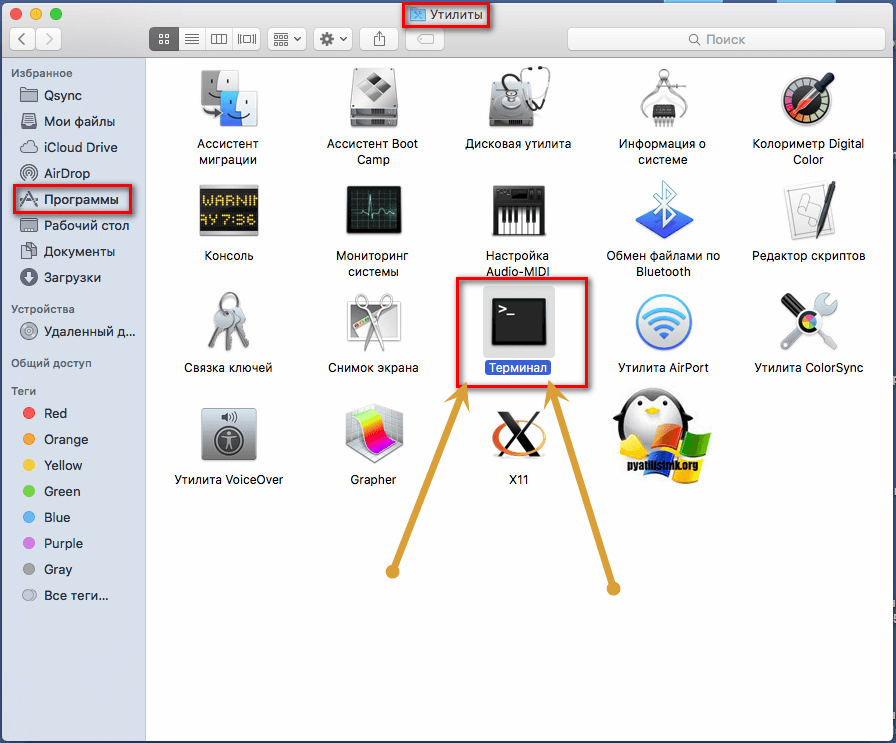The width and height of the screenshot is (896, 743).
Task: Select the Консоль app icon
Action: click(x=228, y=210)
